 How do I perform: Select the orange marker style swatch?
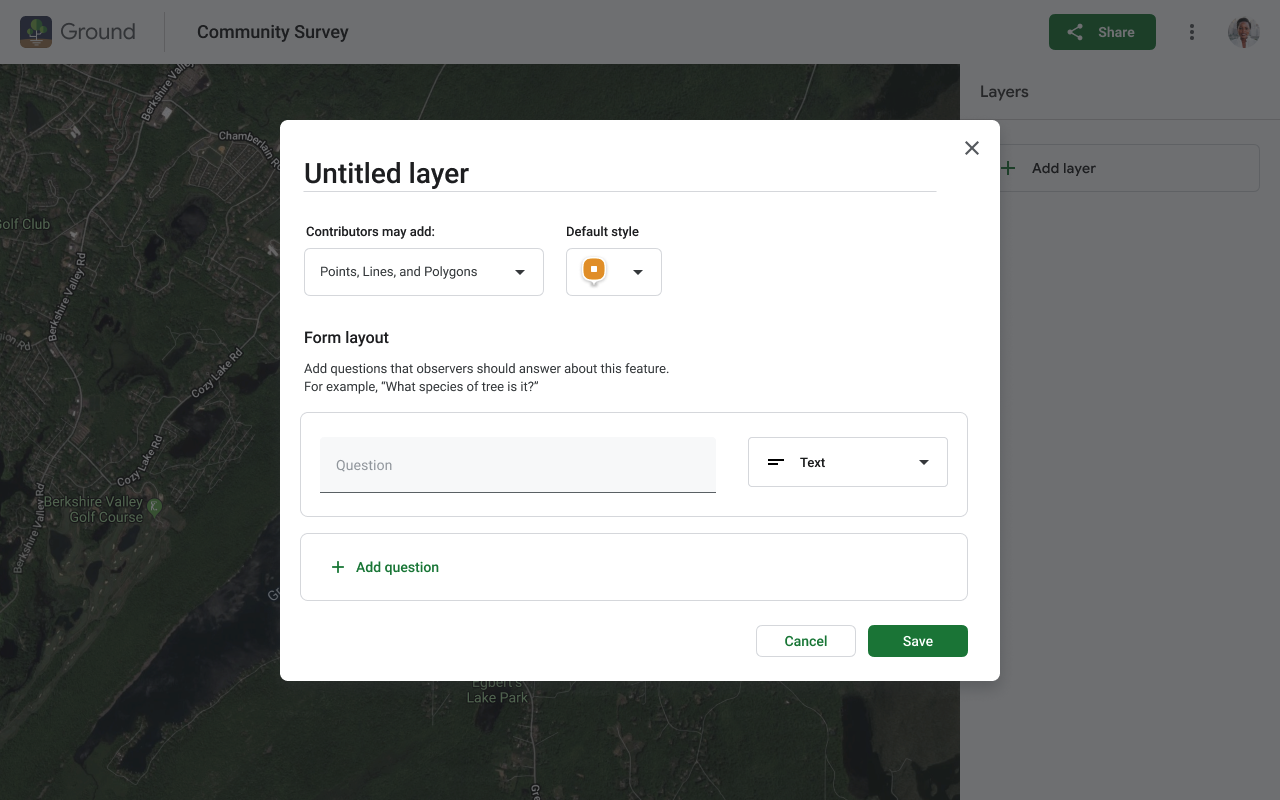pos(595,270)
